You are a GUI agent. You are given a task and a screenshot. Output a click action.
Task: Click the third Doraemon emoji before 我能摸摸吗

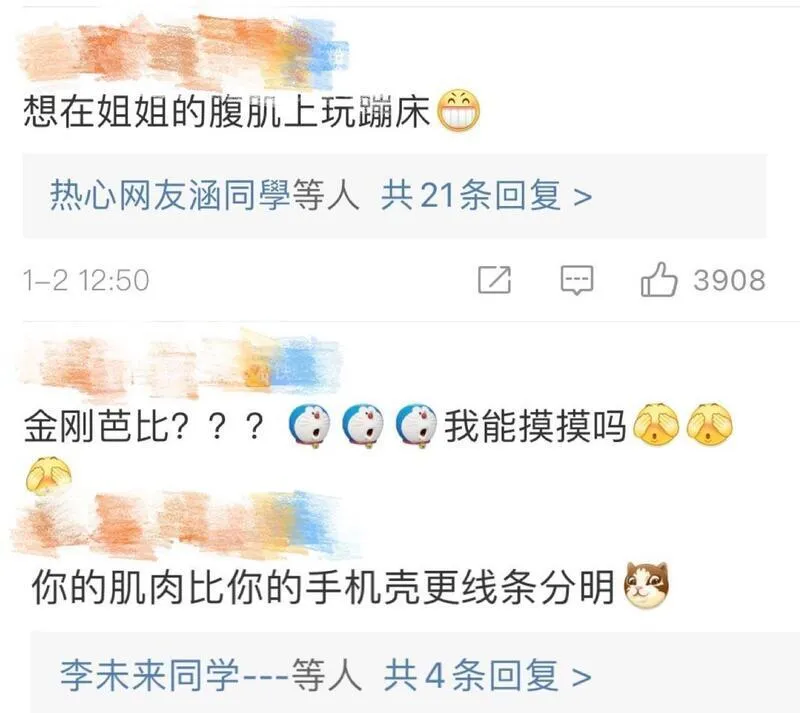pyautogui.click(x=416, y=427)
